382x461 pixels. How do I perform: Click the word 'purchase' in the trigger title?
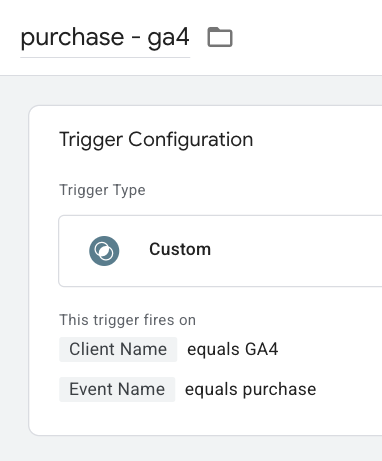[x=72, y=38]
